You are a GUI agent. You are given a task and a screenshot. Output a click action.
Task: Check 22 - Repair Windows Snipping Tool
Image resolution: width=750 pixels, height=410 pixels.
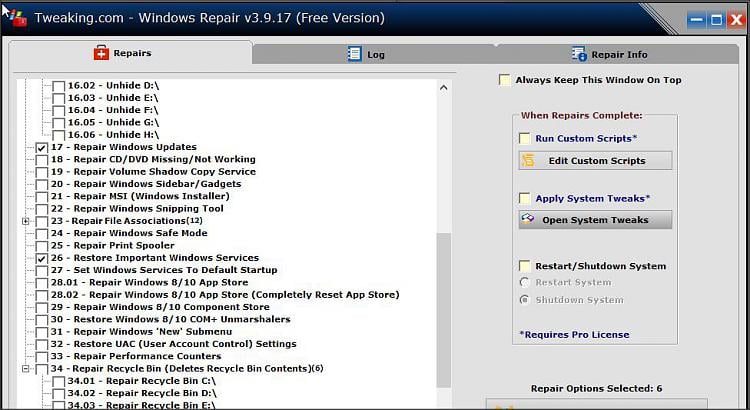42,209
